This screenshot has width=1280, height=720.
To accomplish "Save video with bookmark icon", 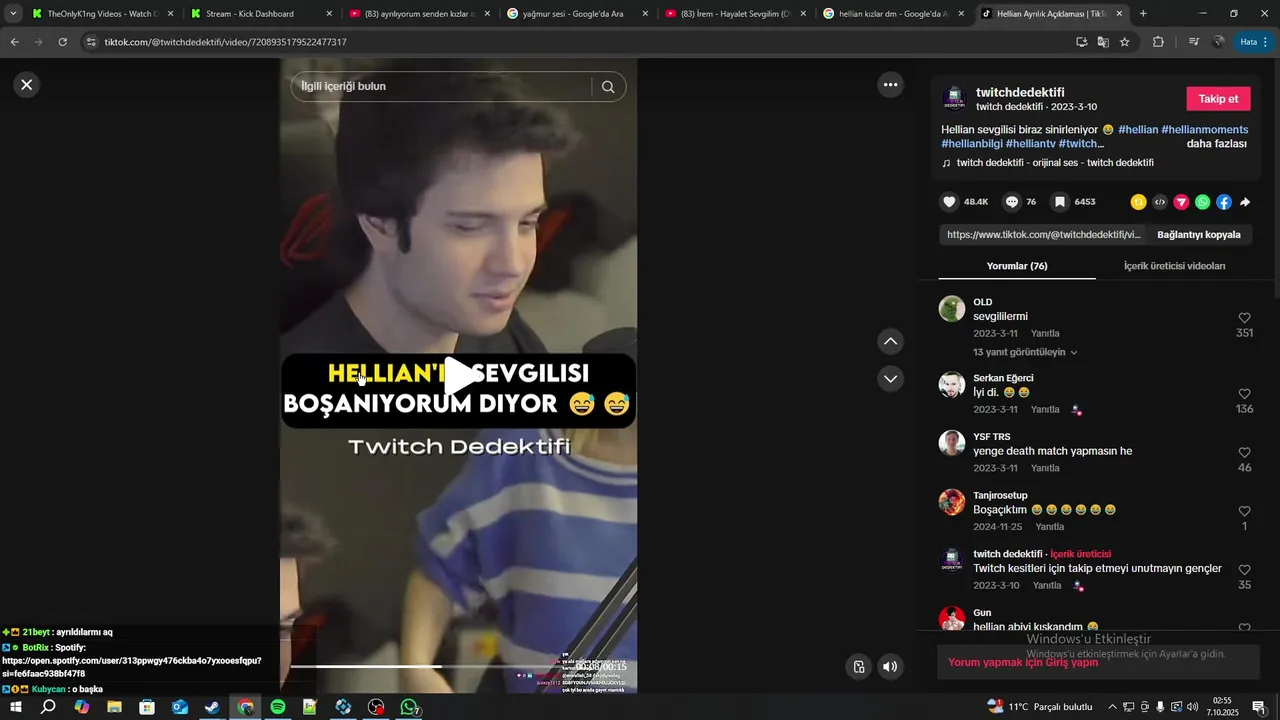I will [x=1059, y=202].
